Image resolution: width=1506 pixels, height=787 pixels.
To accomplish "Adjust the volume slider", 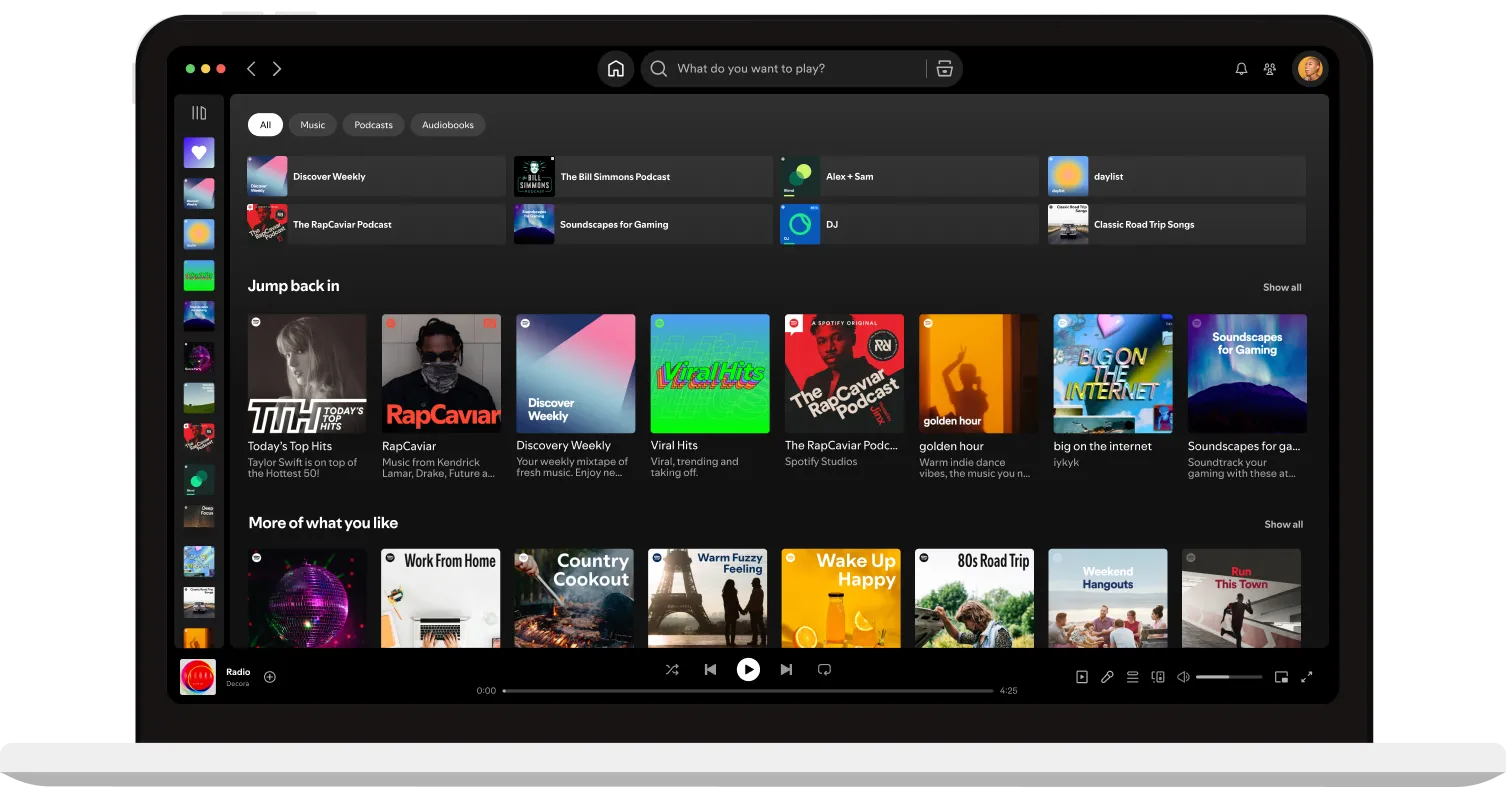I will 1229,676.
